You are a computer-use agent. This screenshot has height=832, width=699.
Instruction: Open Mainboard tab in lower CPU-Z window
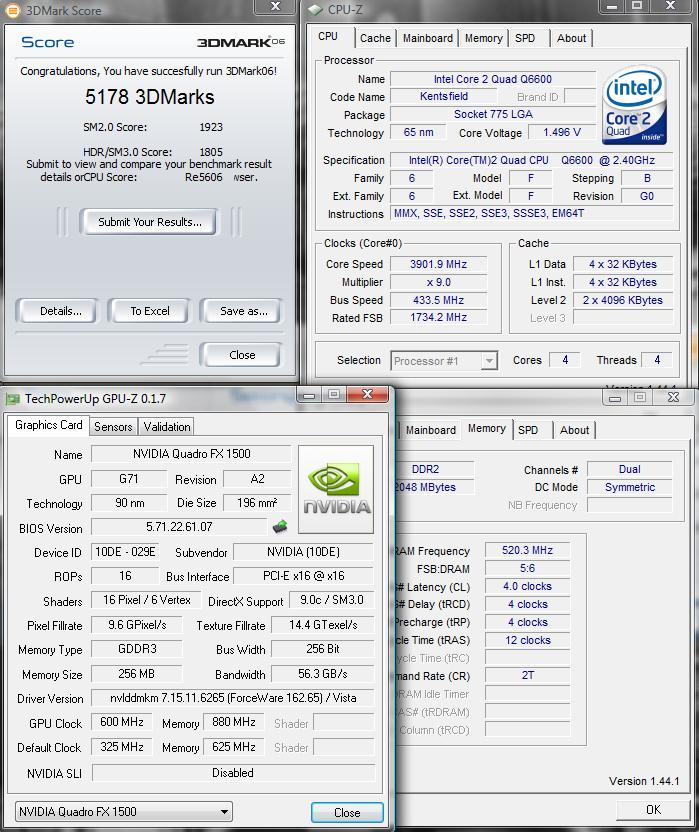click(430, 430)
